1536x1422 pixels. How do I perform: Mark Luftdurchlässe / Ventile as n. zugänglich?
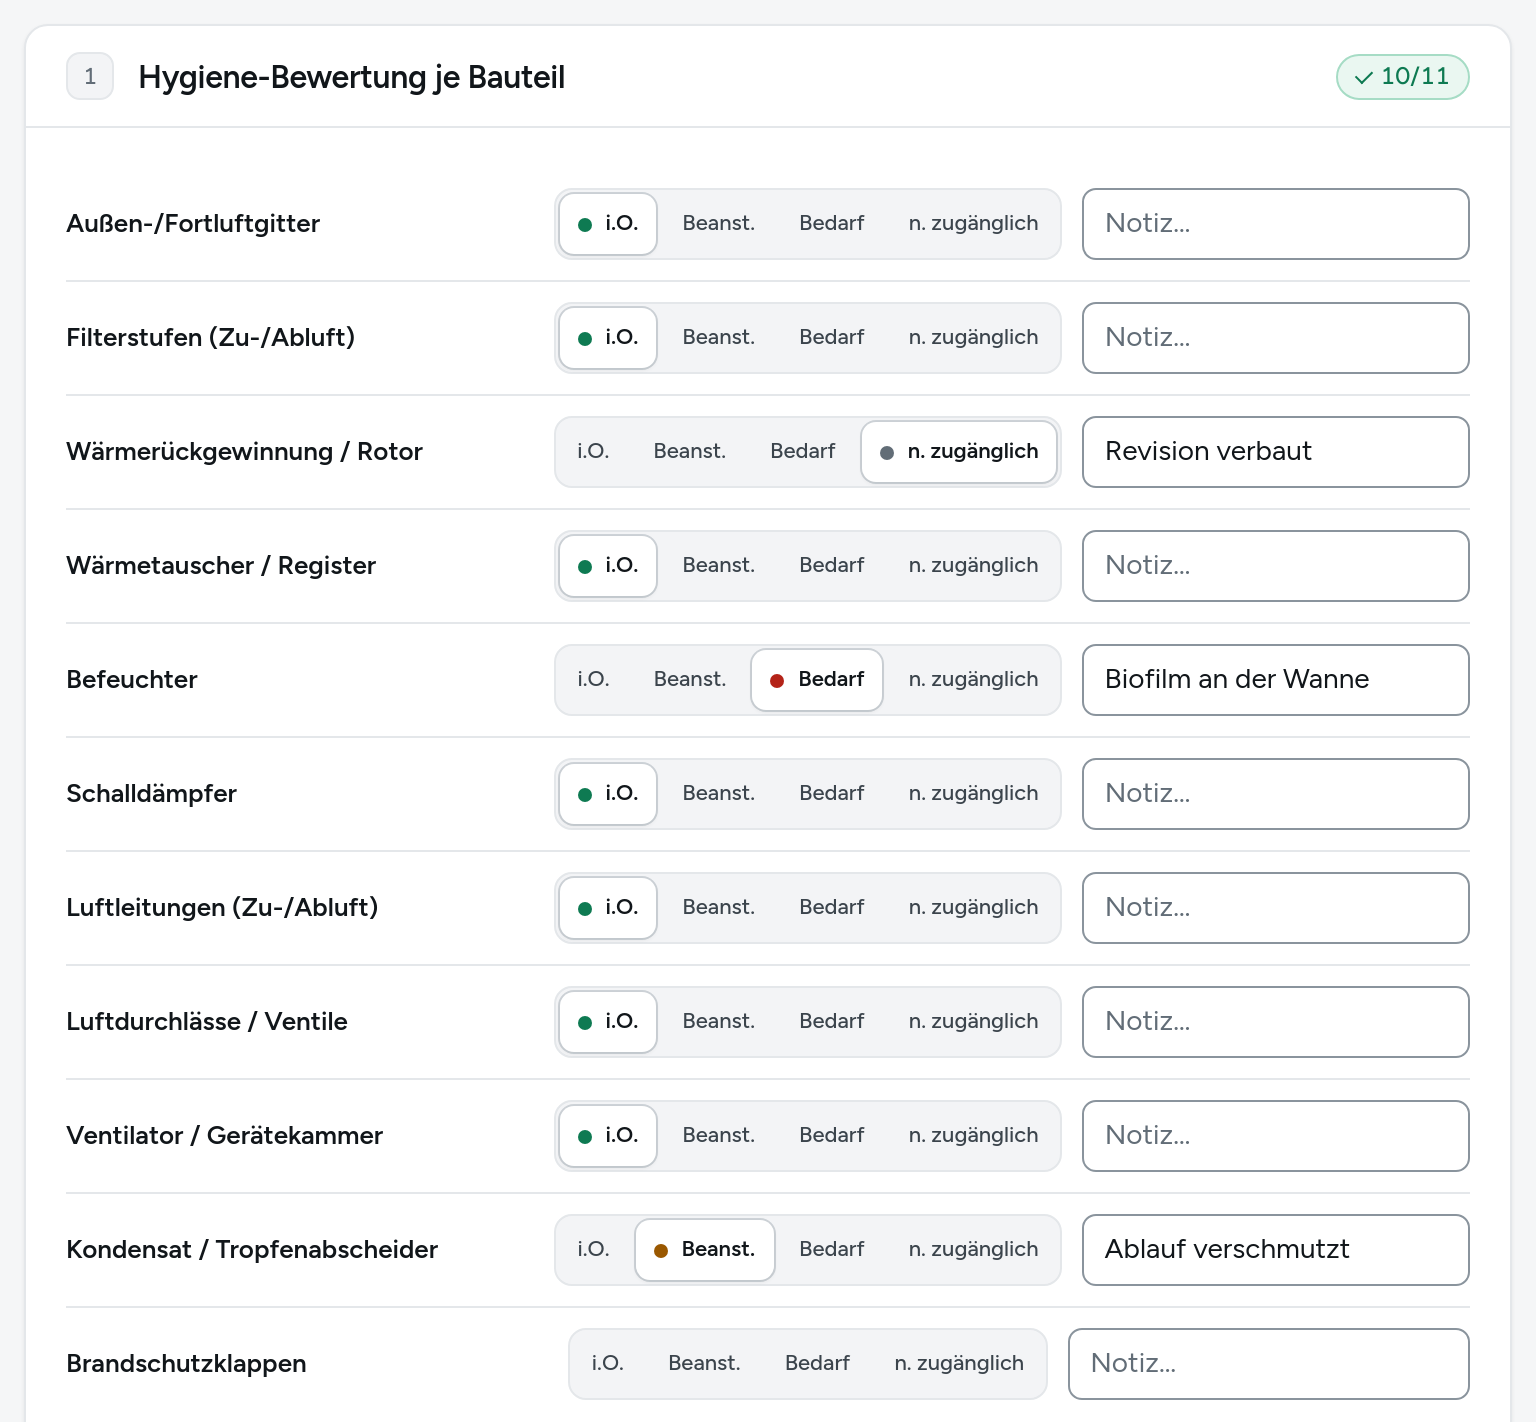[x=973, y=1022]
